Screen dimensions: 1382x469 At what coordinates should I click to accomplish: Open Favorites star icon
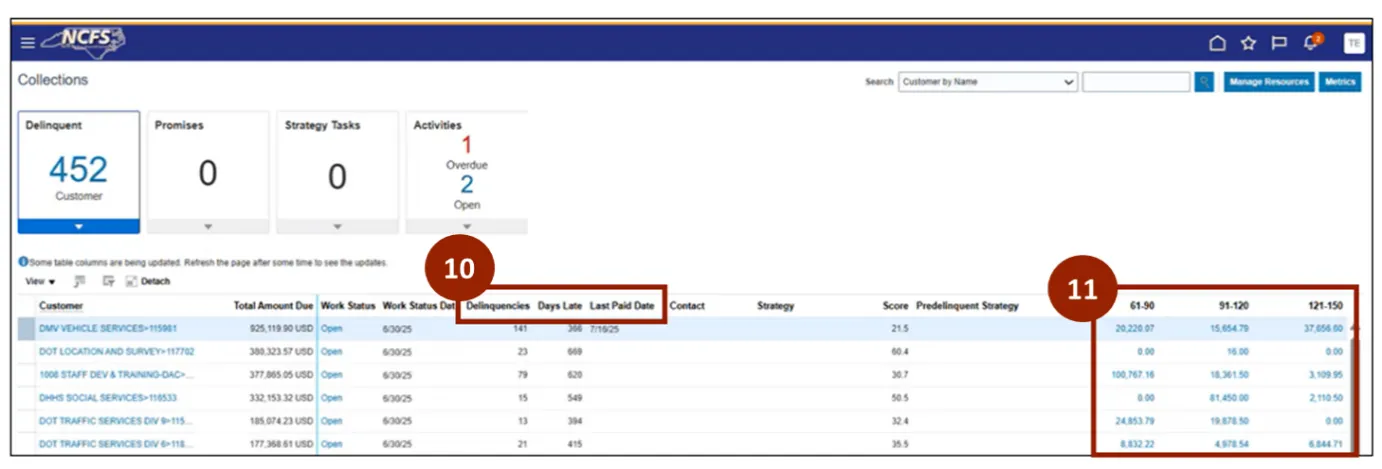[x=1248, y=43]
